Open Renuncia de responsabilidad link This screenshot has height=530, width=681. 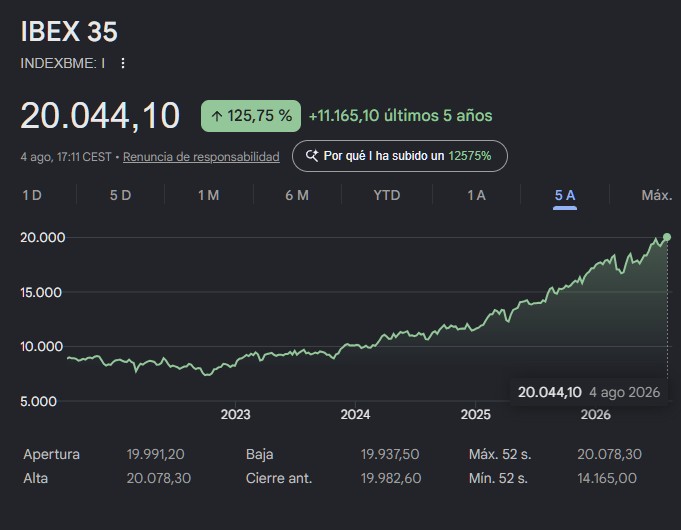(201, 157)
